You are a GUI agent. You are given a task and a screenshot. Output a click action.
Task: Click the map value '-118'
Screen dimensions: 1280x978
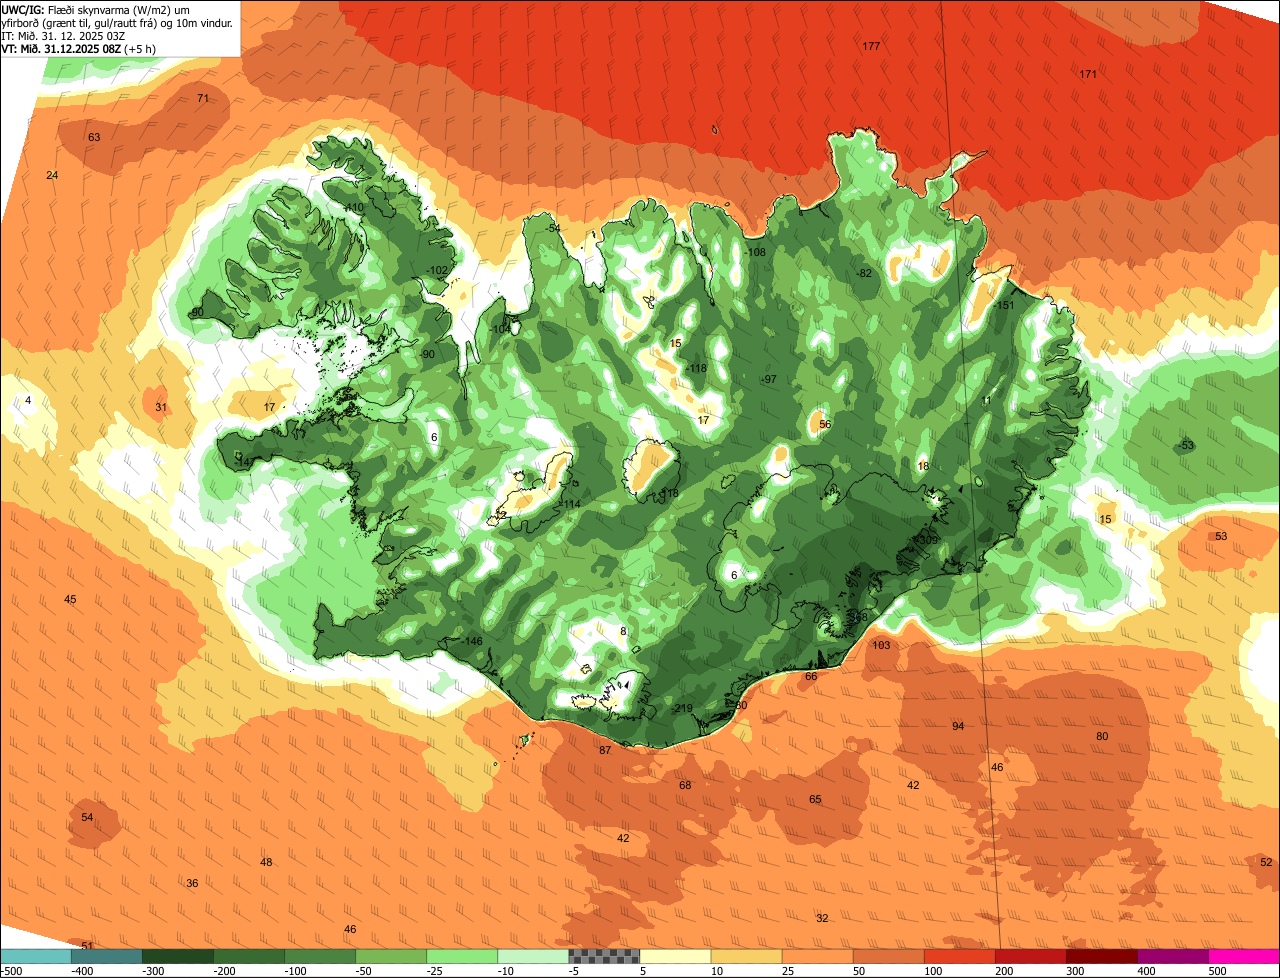pos(696,368)
